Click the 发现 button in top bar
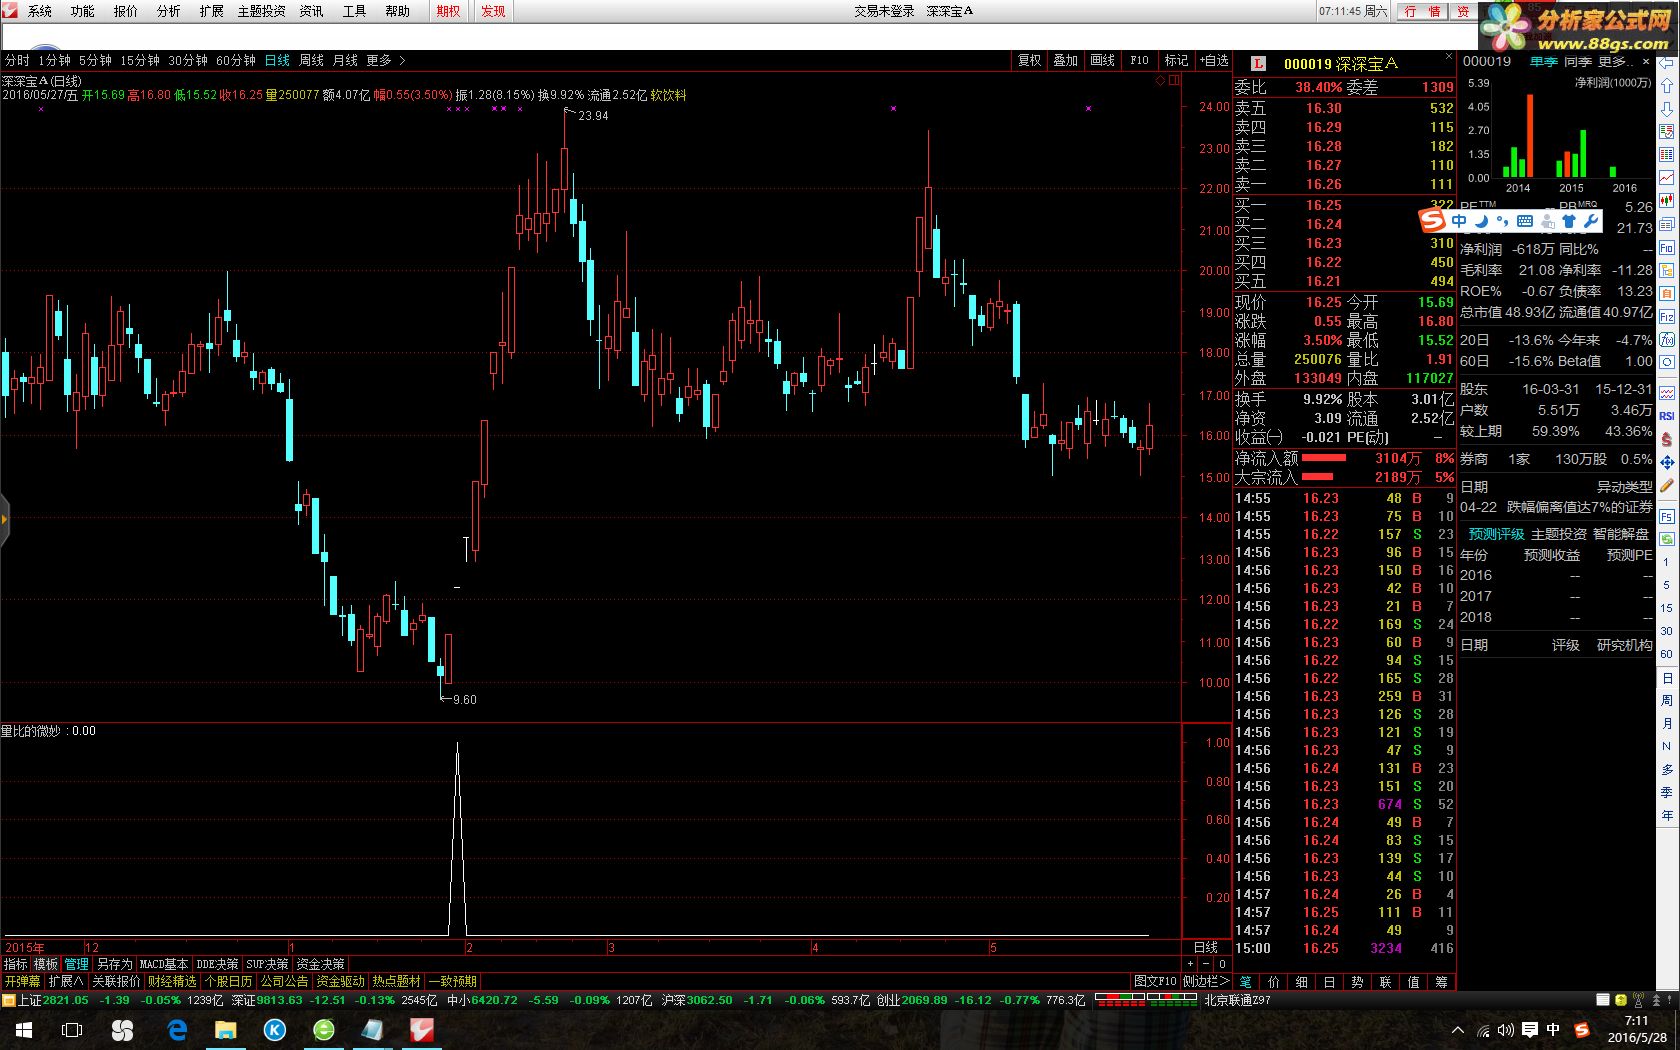1680x1050 pixels. [493, 11]
